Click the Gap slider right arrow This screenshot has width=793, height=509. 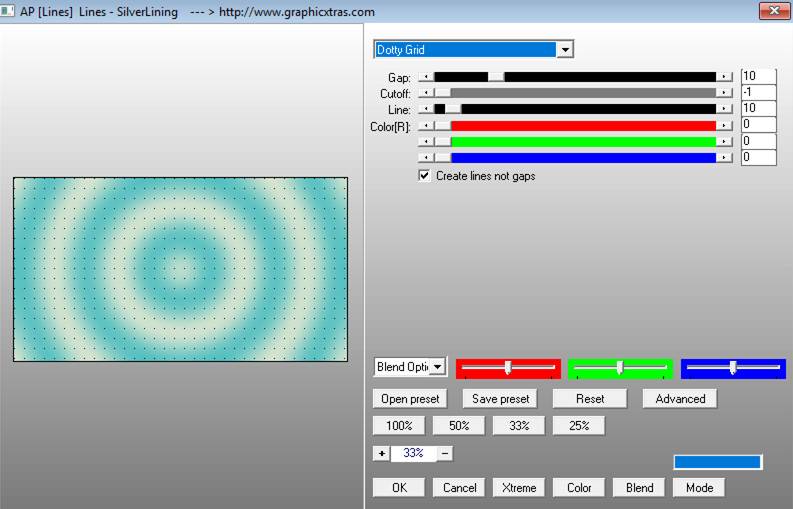pyautogui.click(x=724, y=77)
